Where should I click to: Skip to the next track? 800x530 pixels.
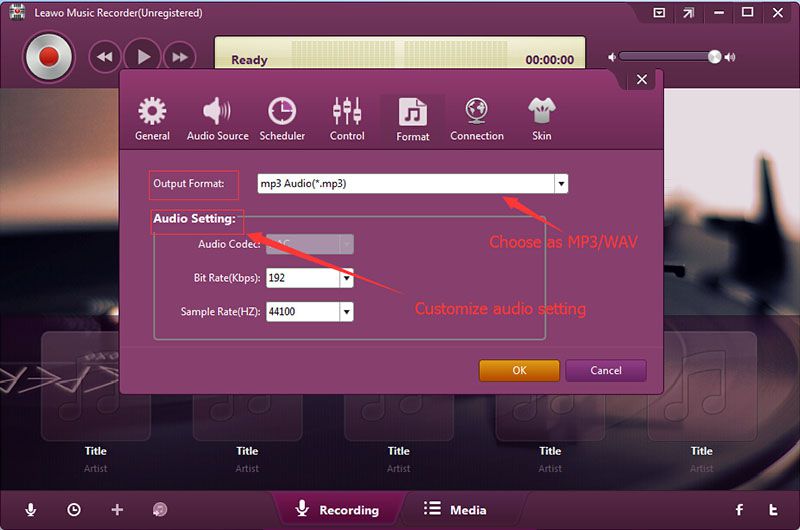180,57
